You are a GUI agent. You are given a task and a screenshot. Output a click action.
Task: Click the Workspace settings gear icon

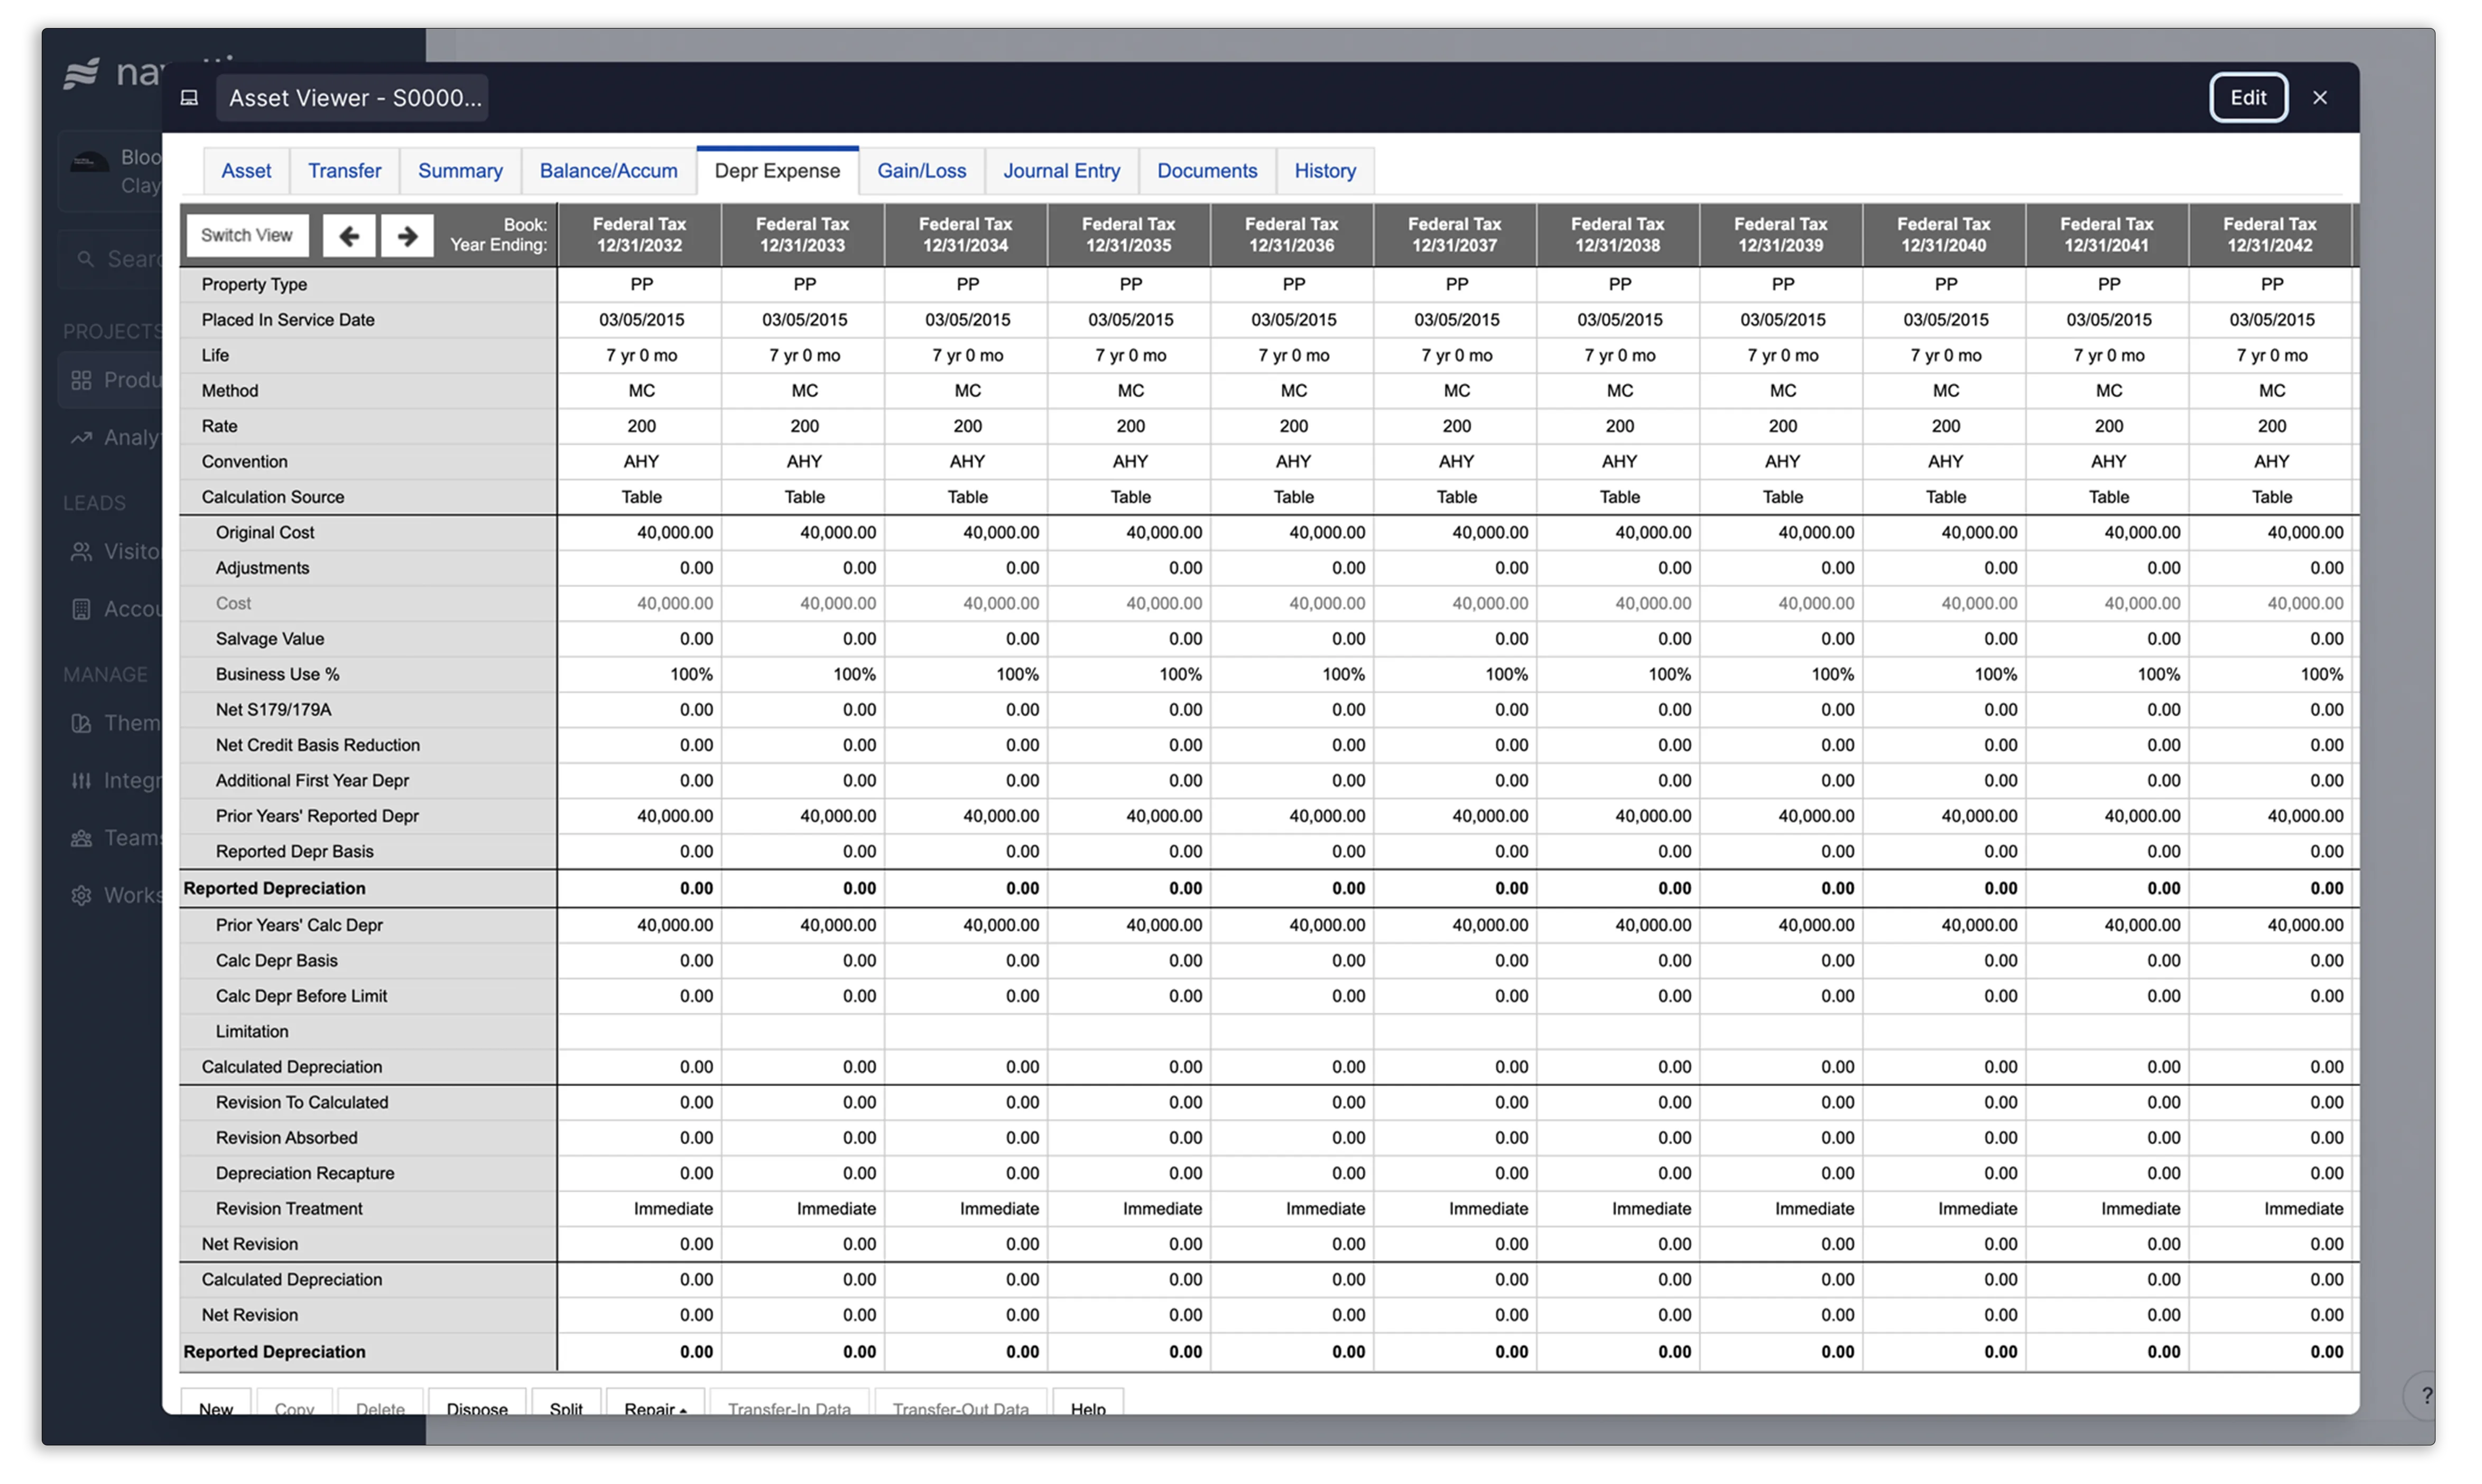[x=82, y=895]
